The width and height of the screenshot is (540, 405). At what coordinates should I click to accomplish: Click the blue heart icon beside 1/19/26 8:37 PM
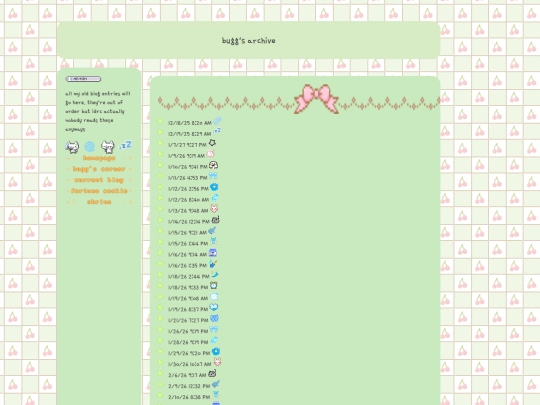tap(214, 307)
